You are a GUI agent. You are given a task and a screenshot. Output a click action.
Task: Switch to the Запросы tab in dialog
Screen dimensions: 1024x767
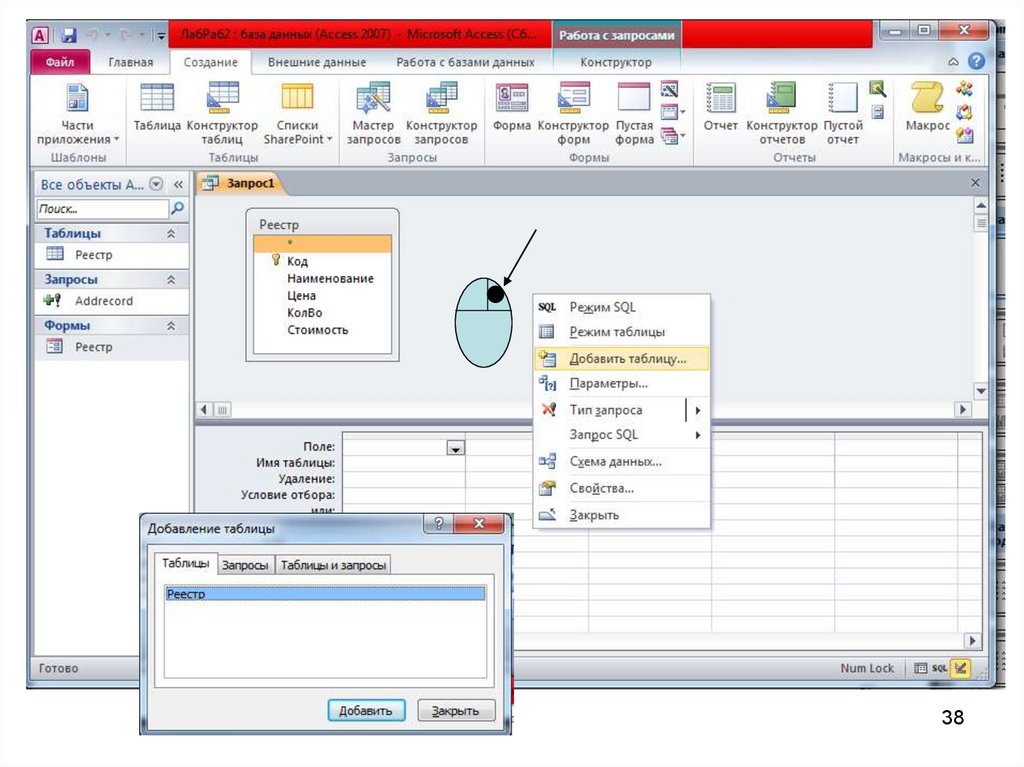point(245,565)
